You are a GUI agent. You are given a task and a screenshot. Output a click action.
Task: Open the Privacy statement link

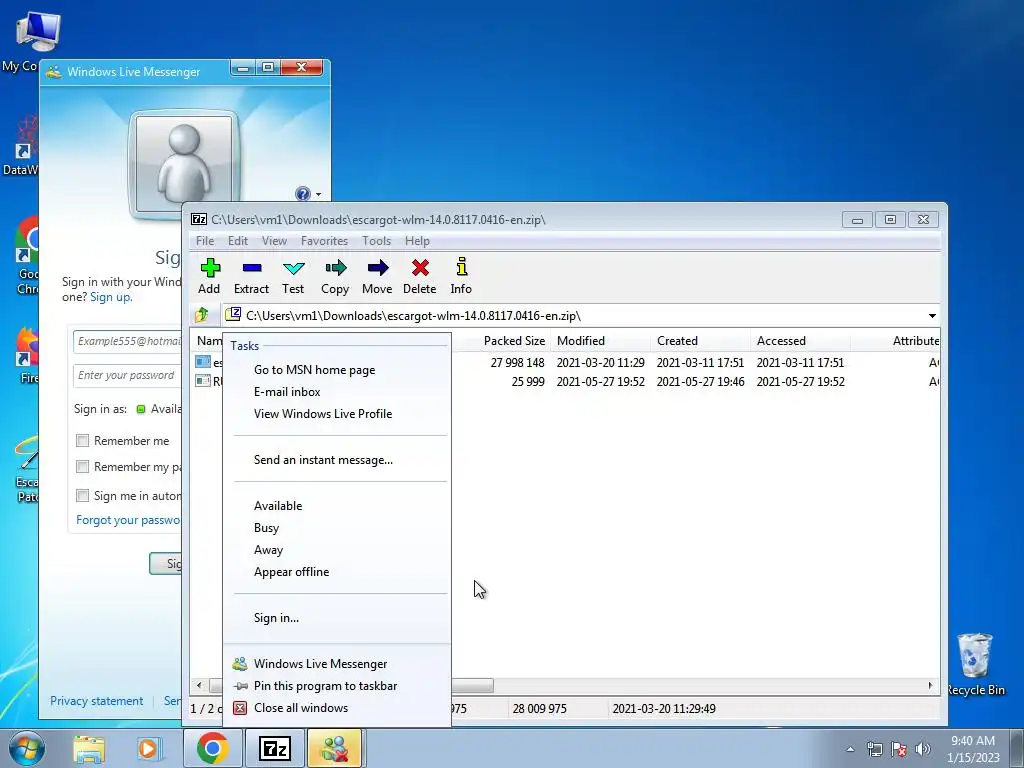pyautogui.click(x=97, y=701)
